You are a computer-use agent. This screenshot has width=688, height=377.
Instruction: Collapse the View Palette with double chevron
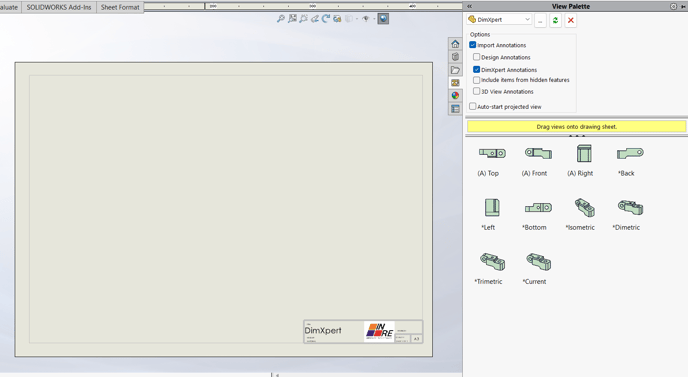point(469,6)
